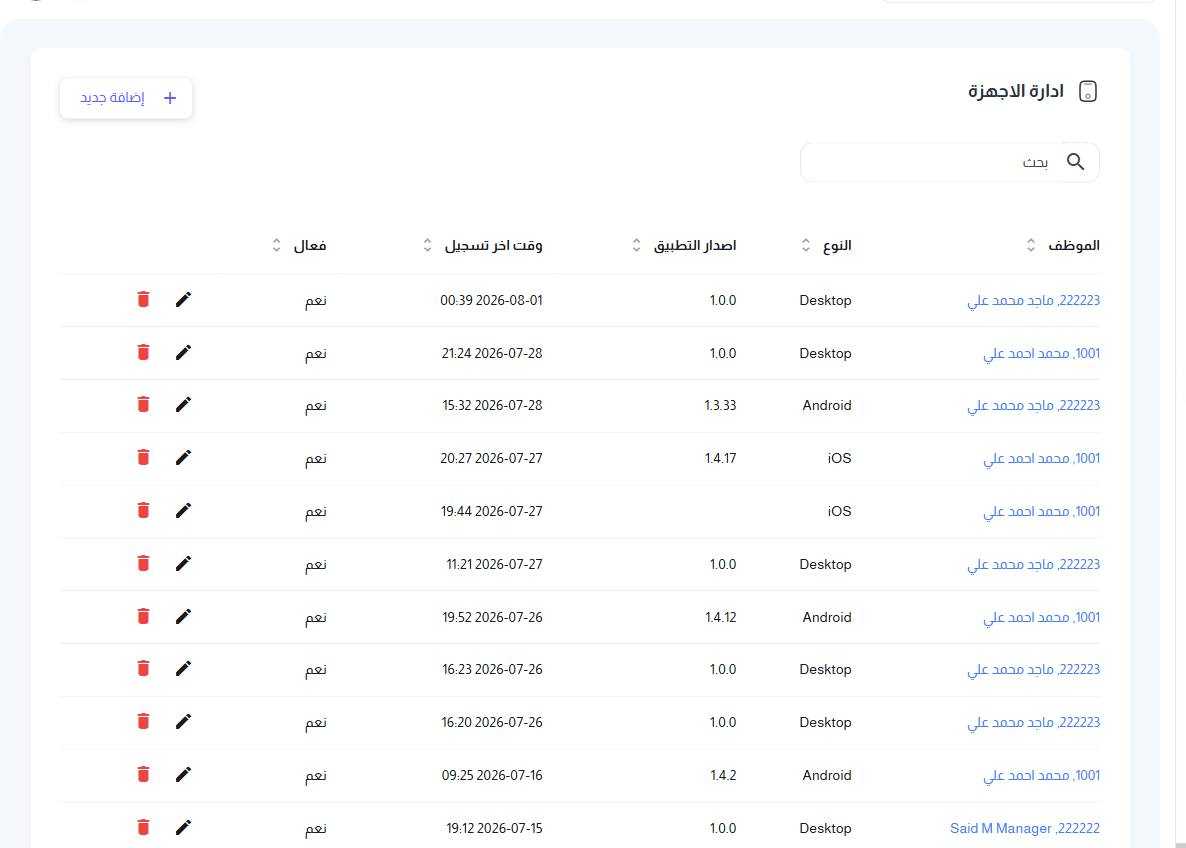This screenshot has width=1186, height=848.
Task: Delete the iOS device version 1.4.17
Action: pos(143,458)
